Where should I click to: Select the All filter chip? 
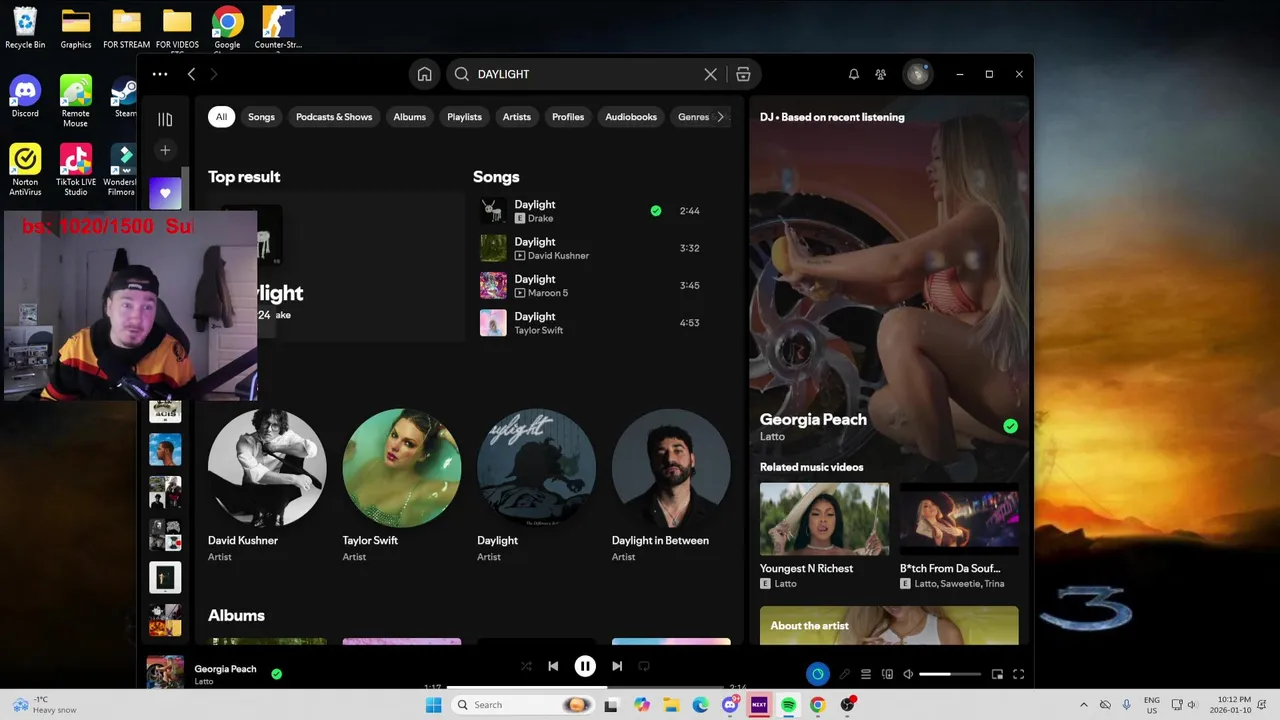(221, 117)
